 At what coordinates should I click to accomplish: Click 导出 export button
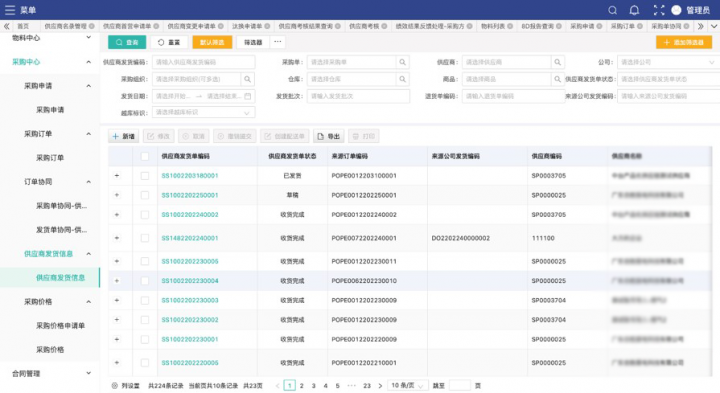click(328, 136)
